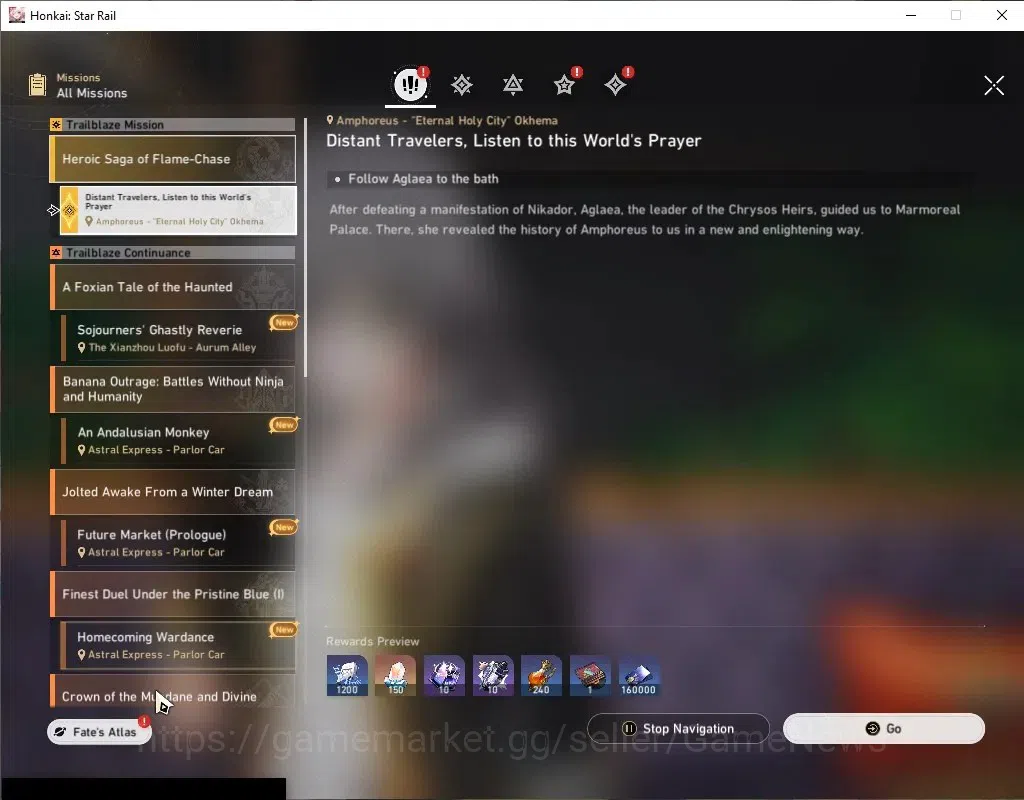Click the 160000 credits reward icon
Screen dimensions: 1024x800
point(639,675)
